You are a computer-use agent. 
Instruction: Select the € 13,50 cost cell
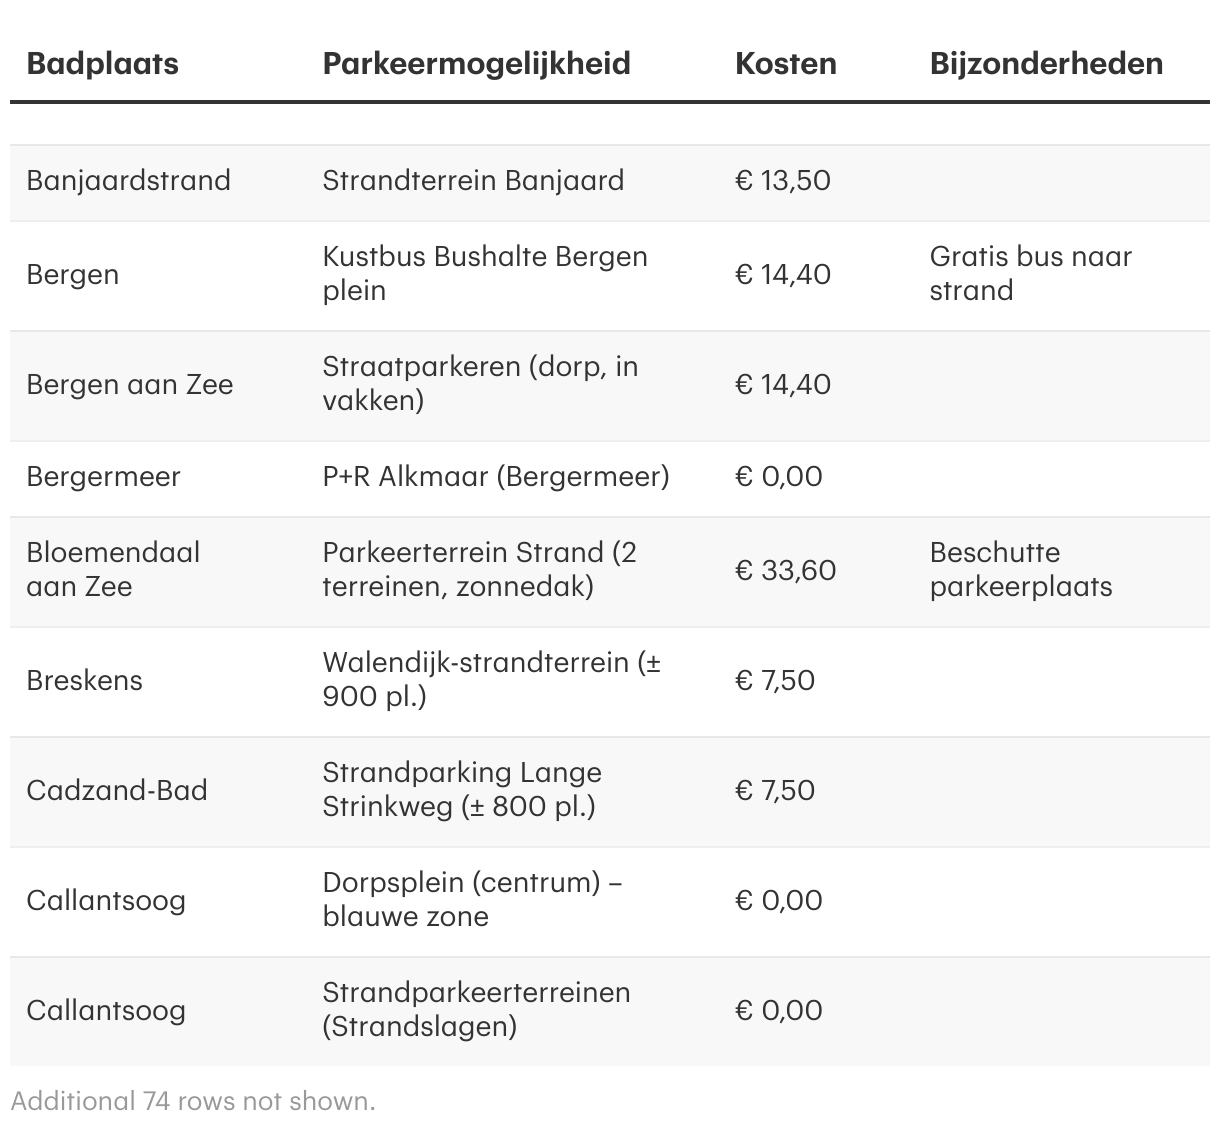point(782,181)
